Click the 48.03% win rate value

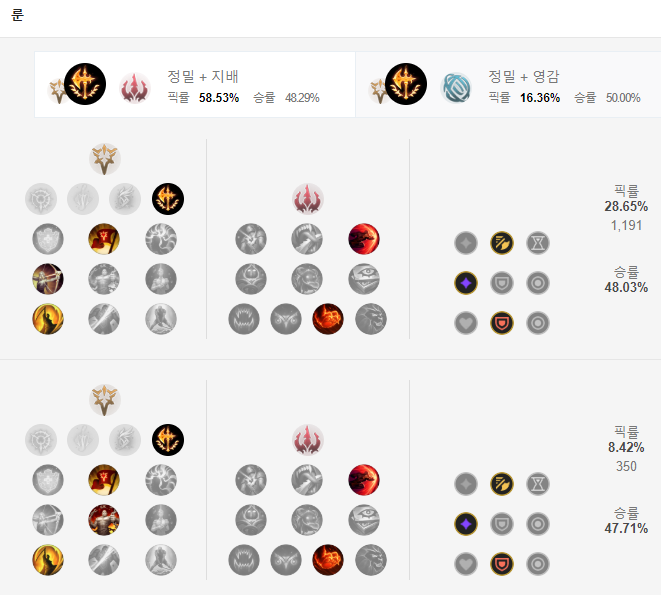click(626, 288)
